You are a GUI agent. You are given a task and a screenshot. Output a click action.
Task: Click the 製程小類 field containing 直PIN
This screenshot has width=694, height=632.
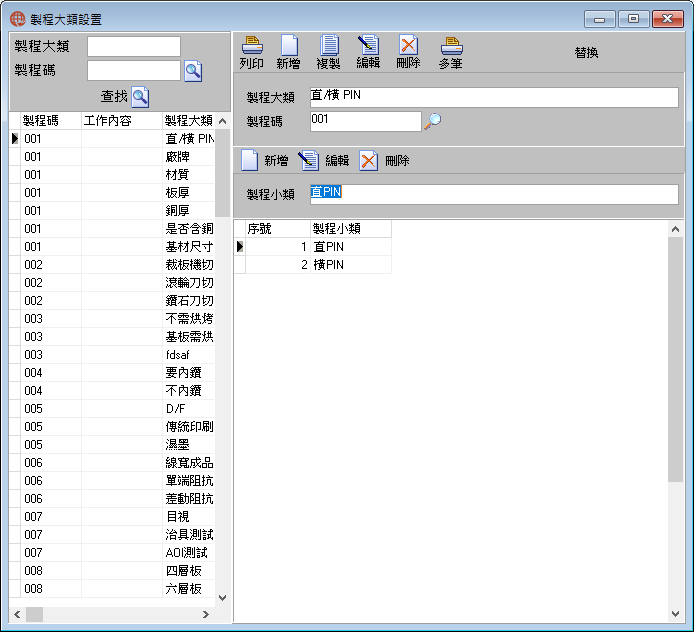point(494,194)
